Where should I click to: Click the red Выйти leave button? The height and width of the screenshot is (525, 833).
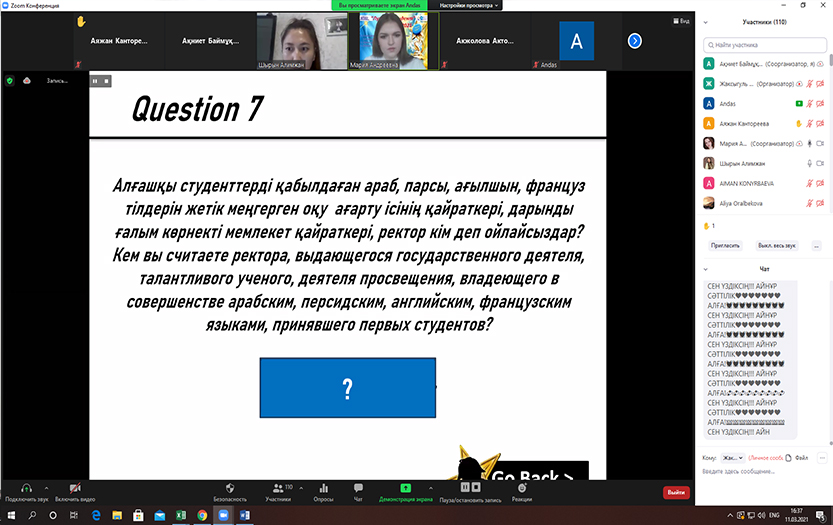coord(676,492)
